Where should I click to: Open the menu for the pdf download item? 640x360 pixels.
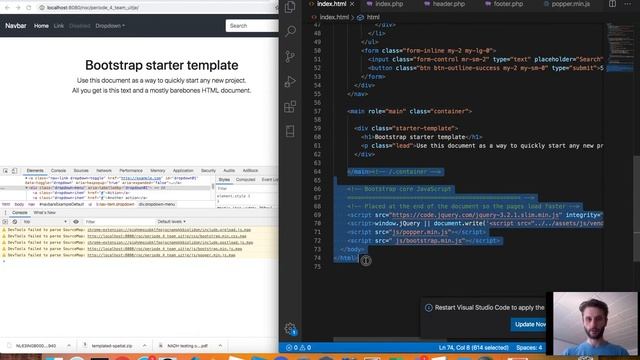220,346
